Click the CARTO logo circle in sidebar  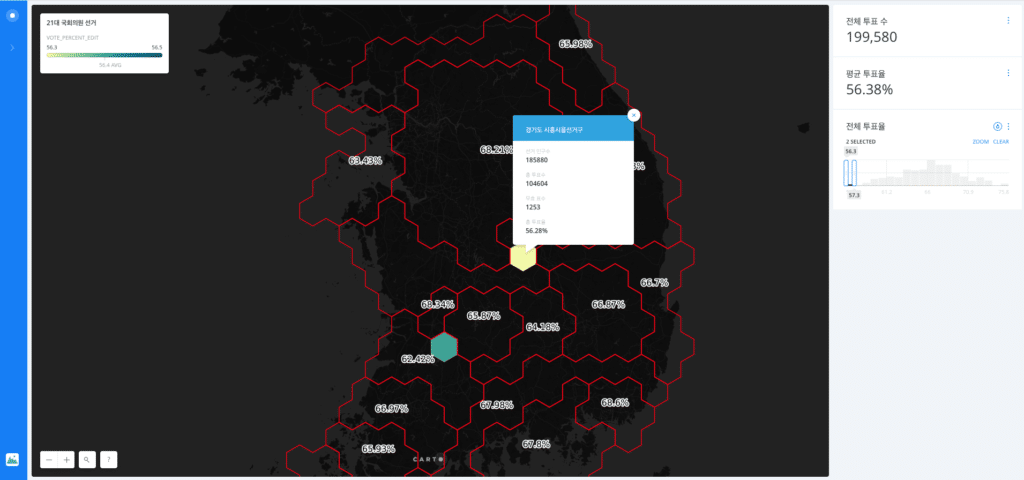pos(12,15)
